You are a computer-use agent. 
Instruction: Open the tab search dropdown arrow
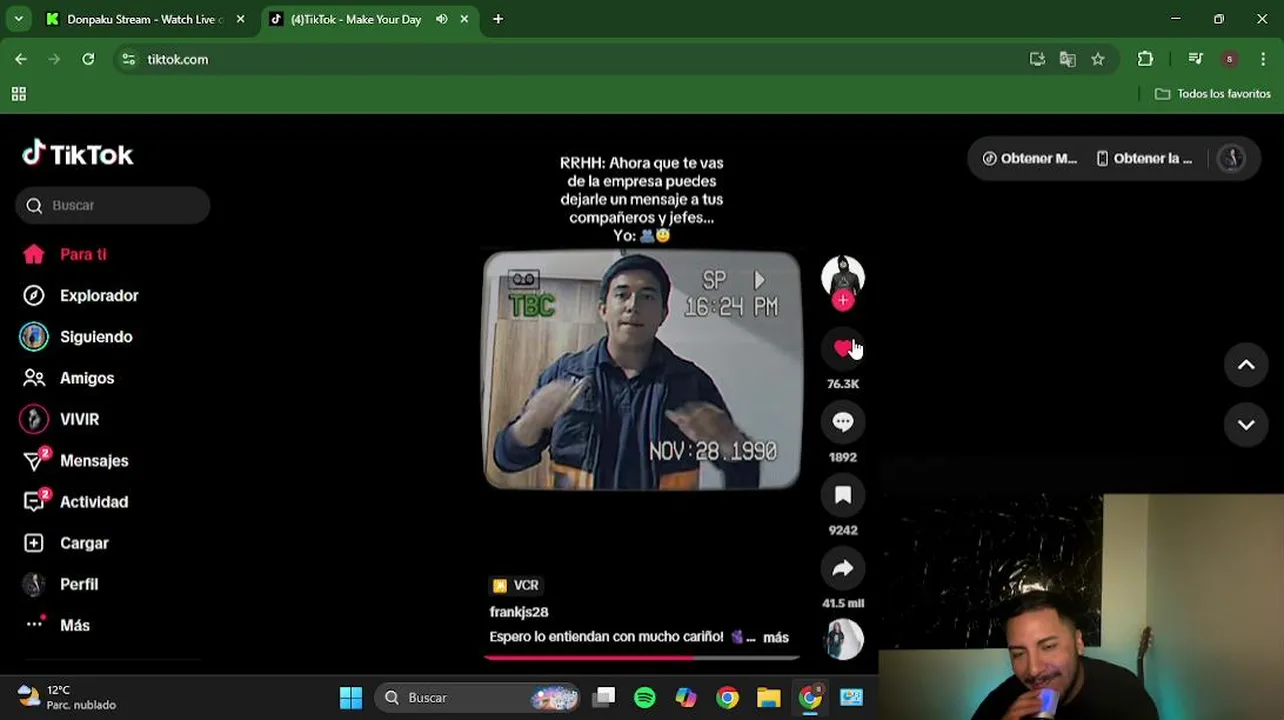[x=18, y=19]
